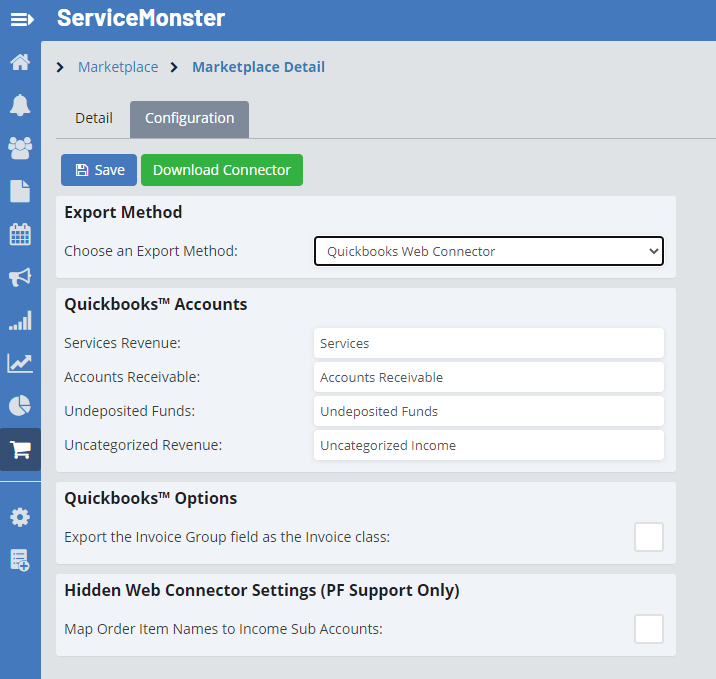Toggle the hamburger sidebar menu

tap(21, 19)
